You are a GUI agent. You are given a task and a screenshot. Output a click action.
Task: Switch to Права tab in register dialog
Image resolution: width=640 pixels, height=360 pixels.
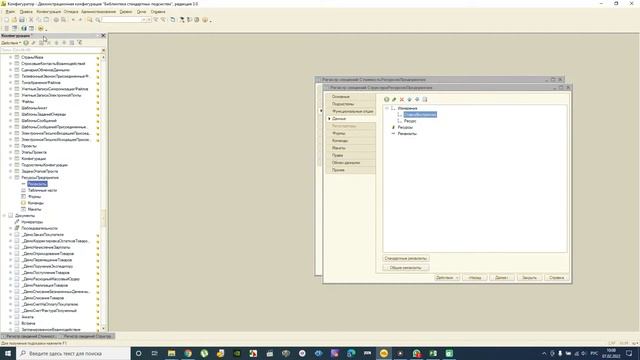(350, 156)
